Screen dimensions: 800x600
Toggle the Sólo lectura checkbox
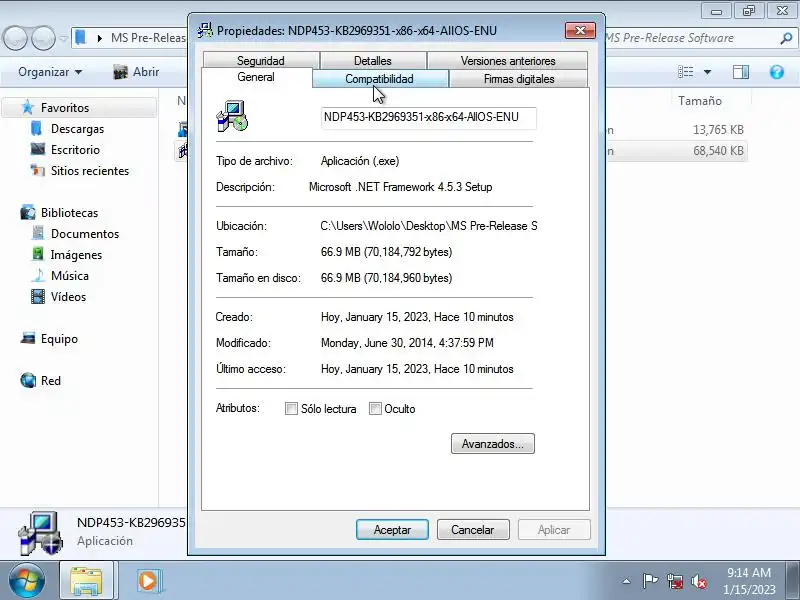291,409
